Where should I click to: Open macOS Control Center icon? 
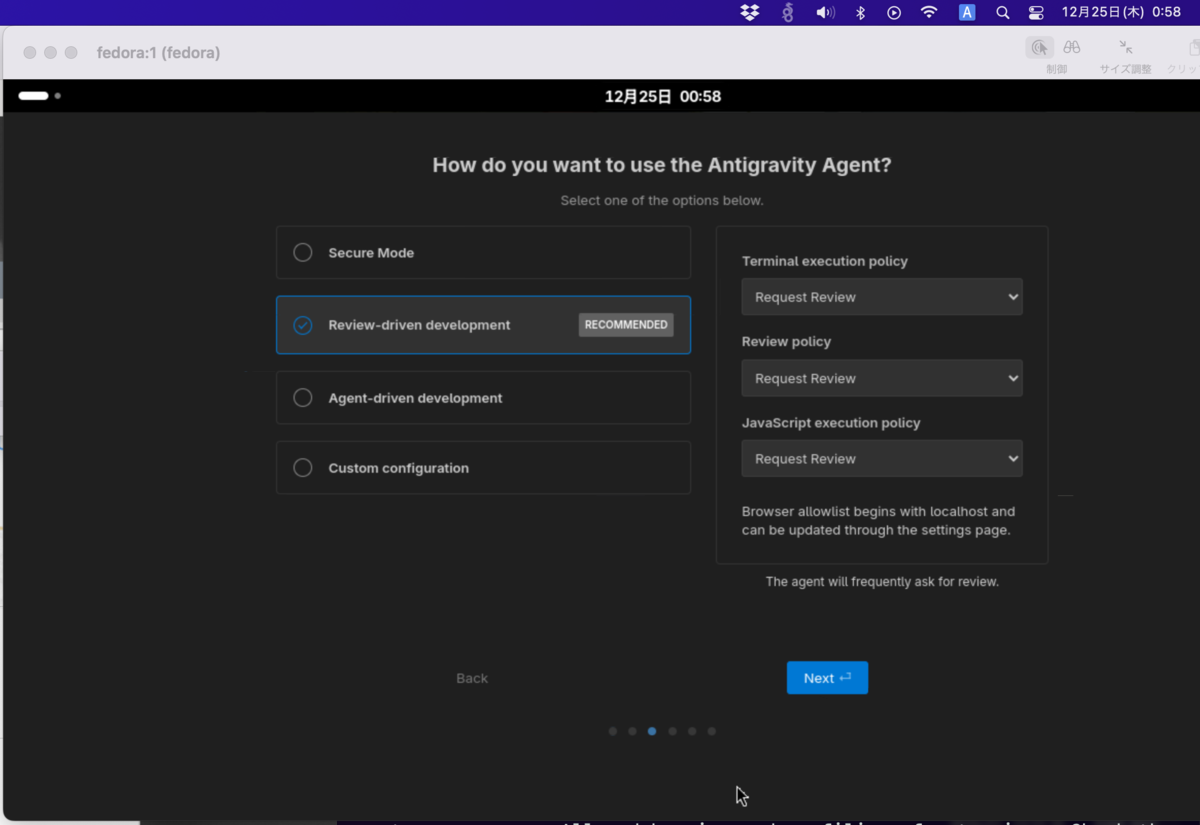tap(1036, 12)
